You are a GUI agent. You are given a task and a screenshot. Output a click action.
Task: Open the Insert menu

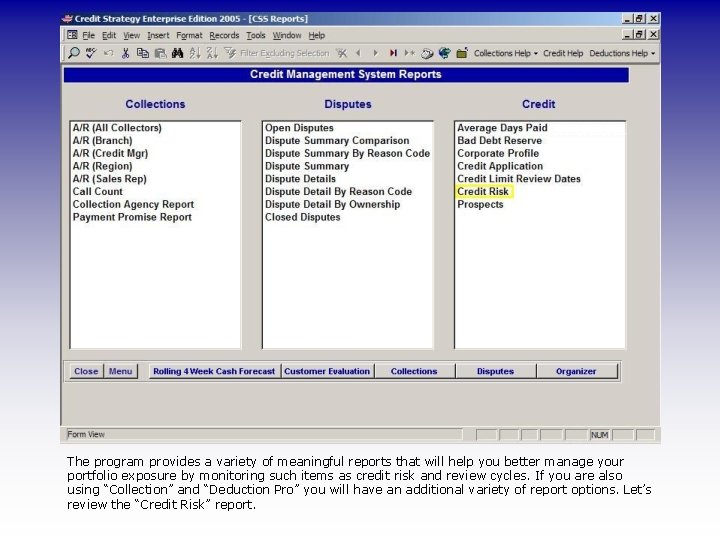point(158,35)
